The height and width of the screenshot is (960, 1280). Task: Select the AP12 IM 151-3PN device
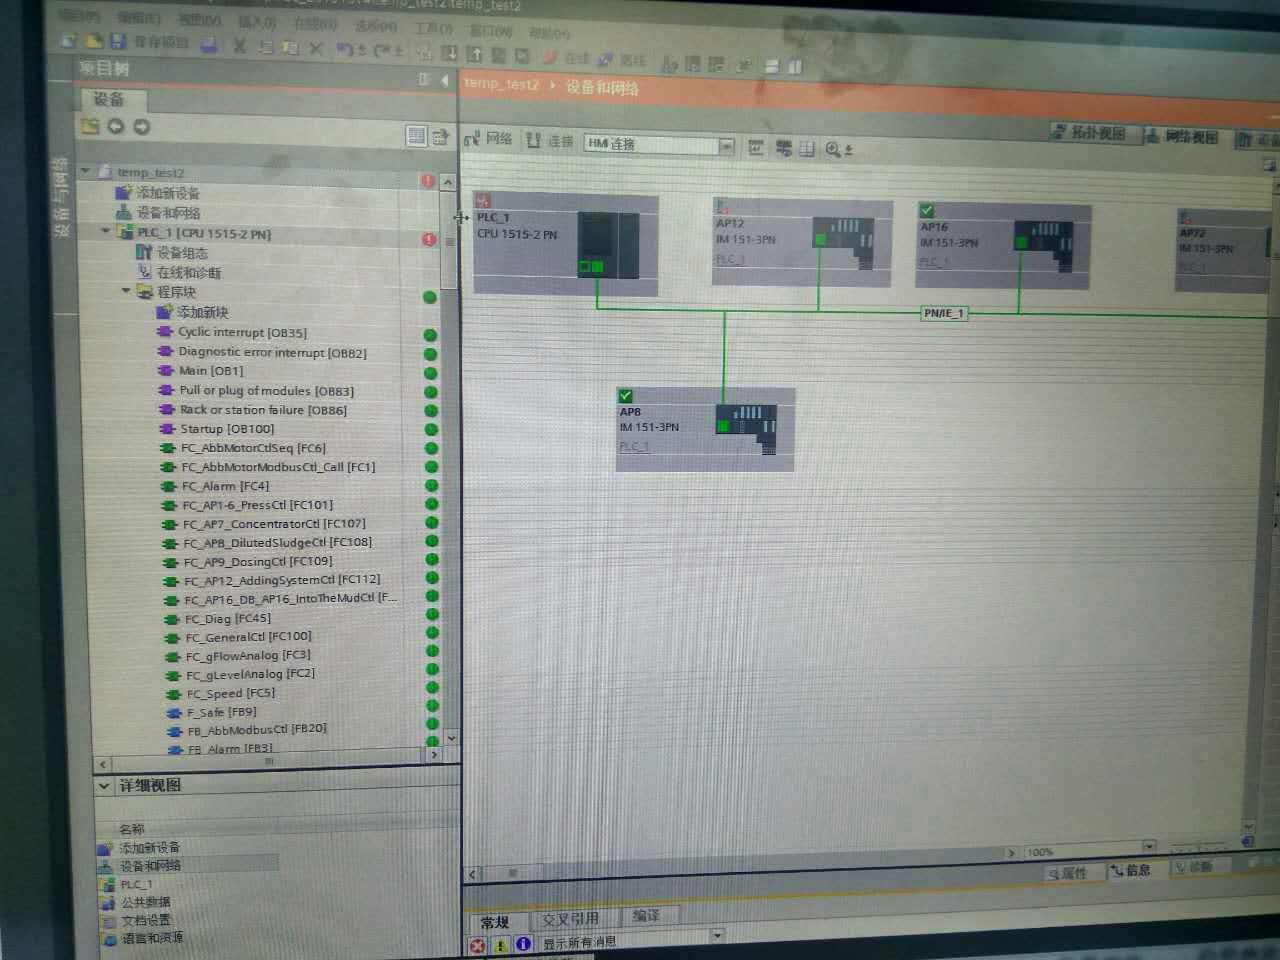pos(802,241)
